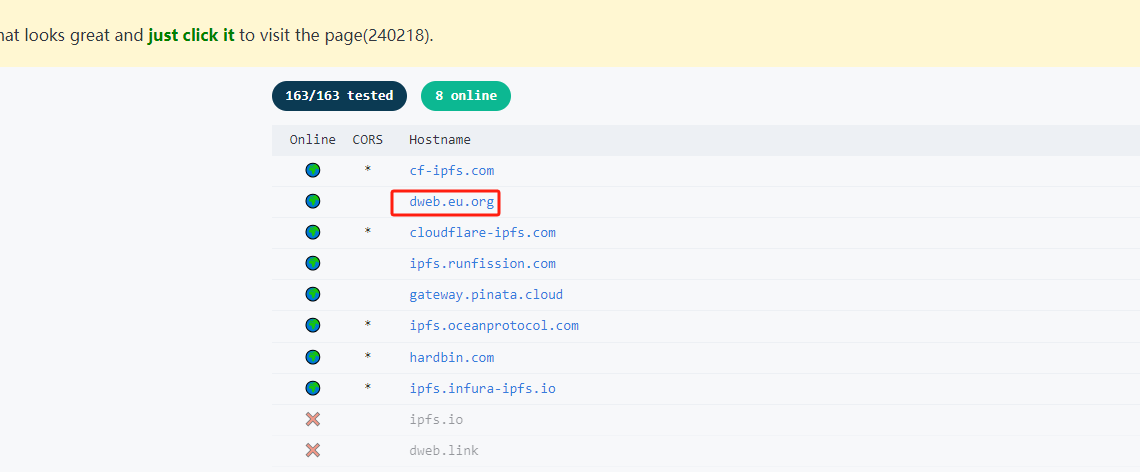
Task: Click the globe icon next to hardbin.com
Action: (x=313, y=357)
